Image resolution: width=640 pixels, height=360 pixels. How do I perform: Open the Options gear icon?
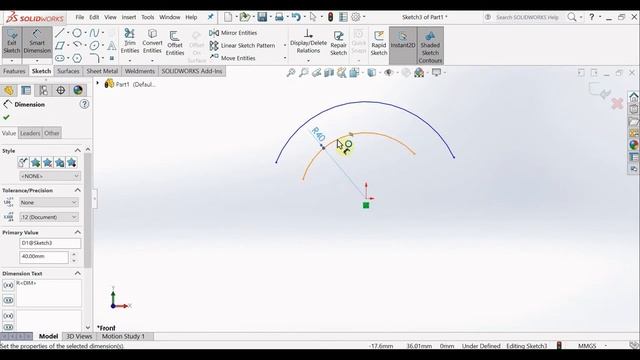(356, 17)
